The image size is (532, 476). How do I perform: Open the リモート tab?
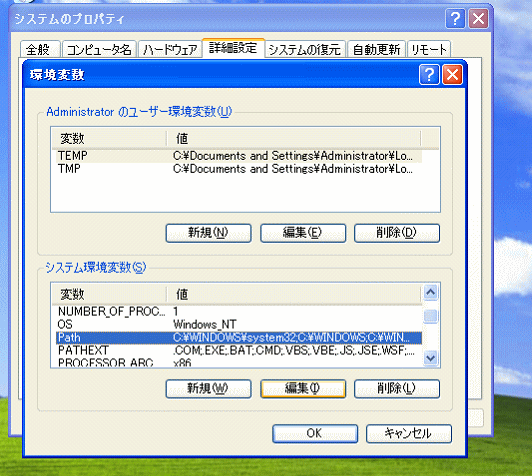point(429,50)
